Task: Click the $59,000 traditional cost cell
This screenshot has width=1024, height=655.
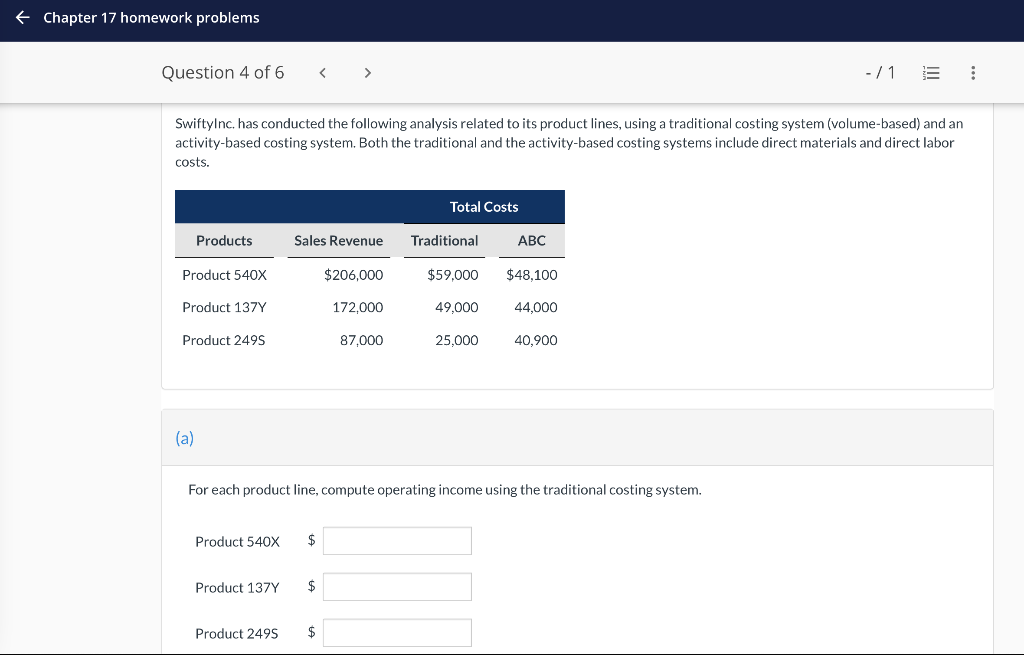Action: point(453,275)
